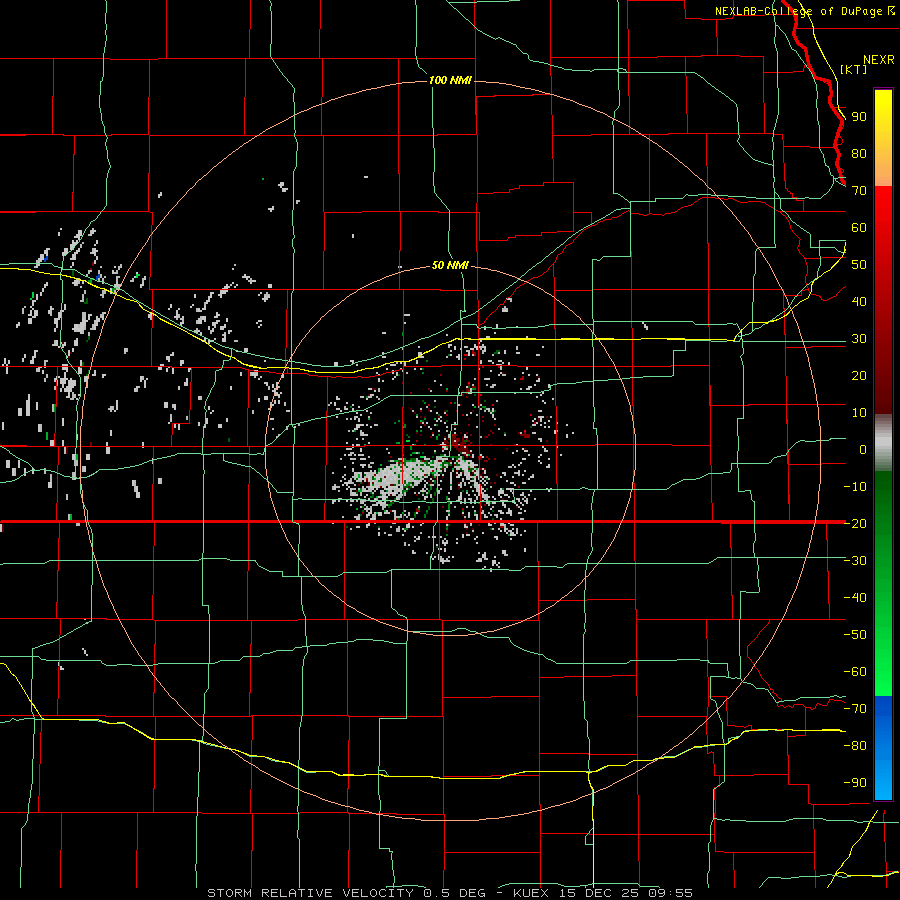Click the -70 value on the velocity scale
The height and width of the screenshot is (900, 900).
pyautogui.click(x=855, y=709)
